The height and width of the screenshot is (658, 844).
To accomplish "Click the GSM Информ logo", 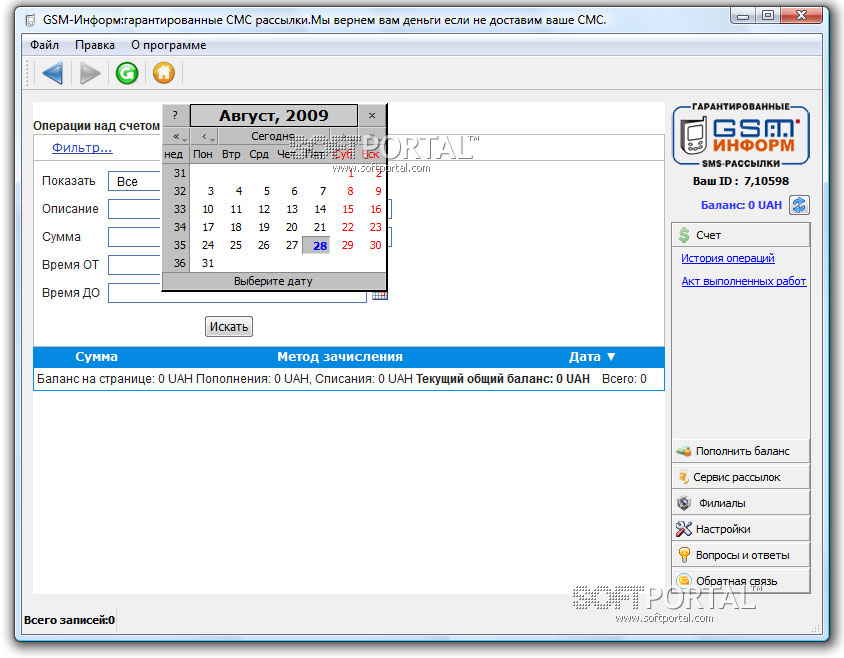I will [x=741, y=136].
